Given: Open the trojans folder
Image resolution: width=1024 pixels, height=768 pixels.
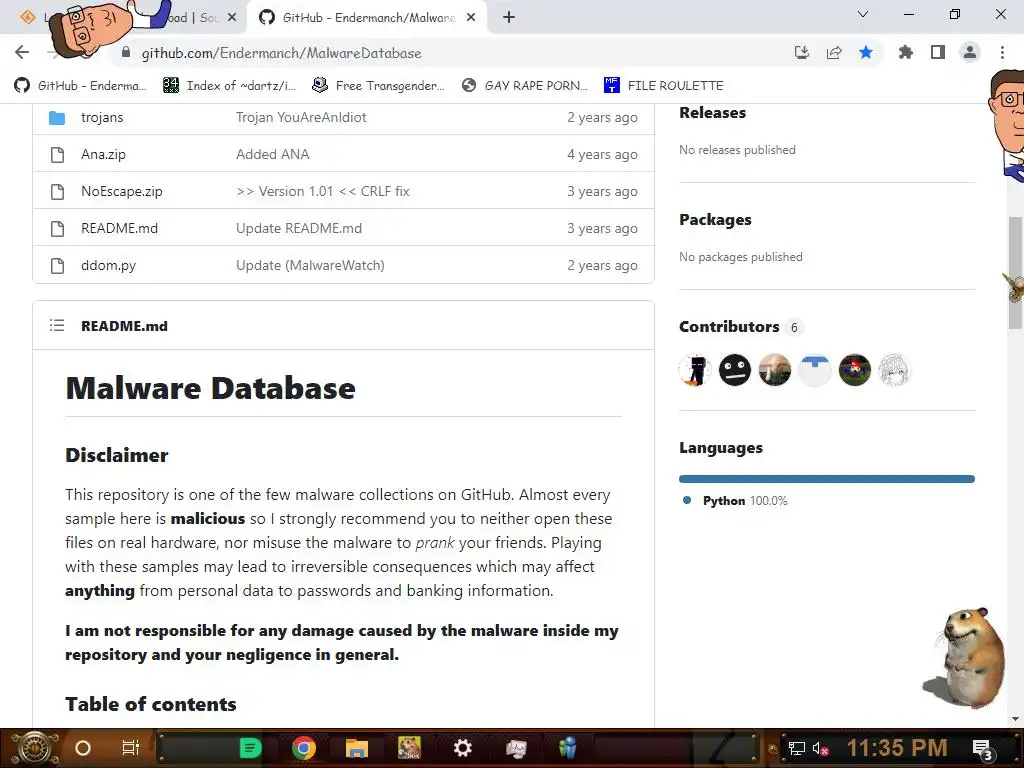Looking at the screenshot, I should point(102,118).
